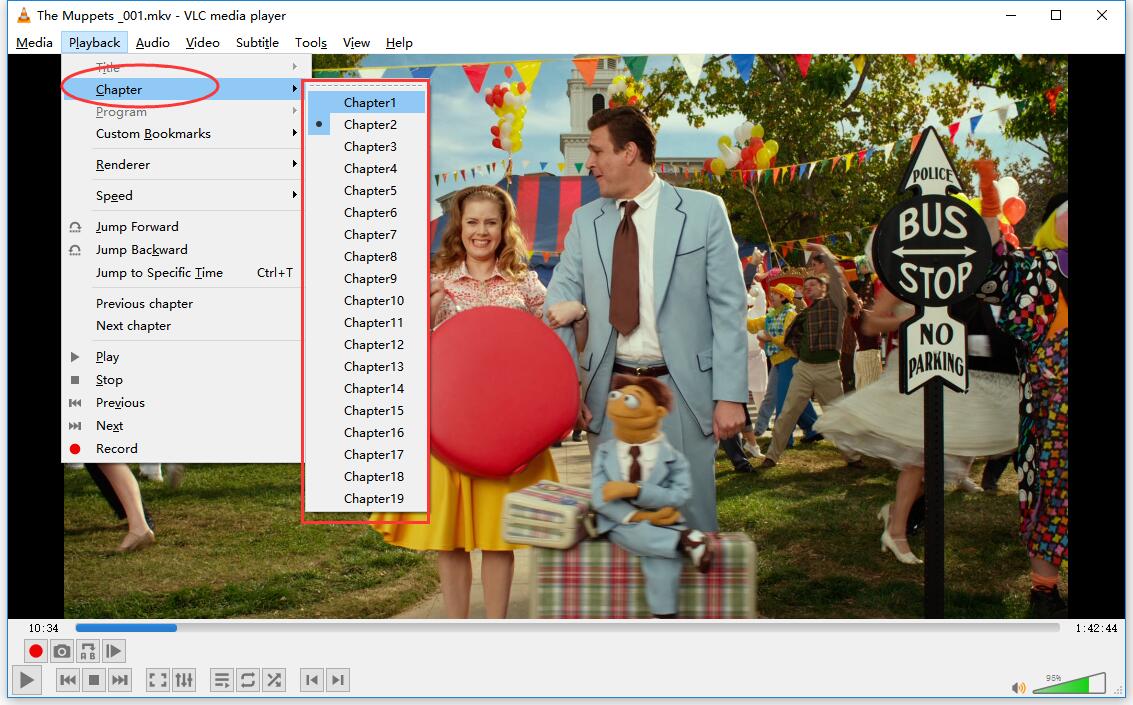Toggle the A-B loop button
1133x705 pixels.
click(x=88, y=652)
